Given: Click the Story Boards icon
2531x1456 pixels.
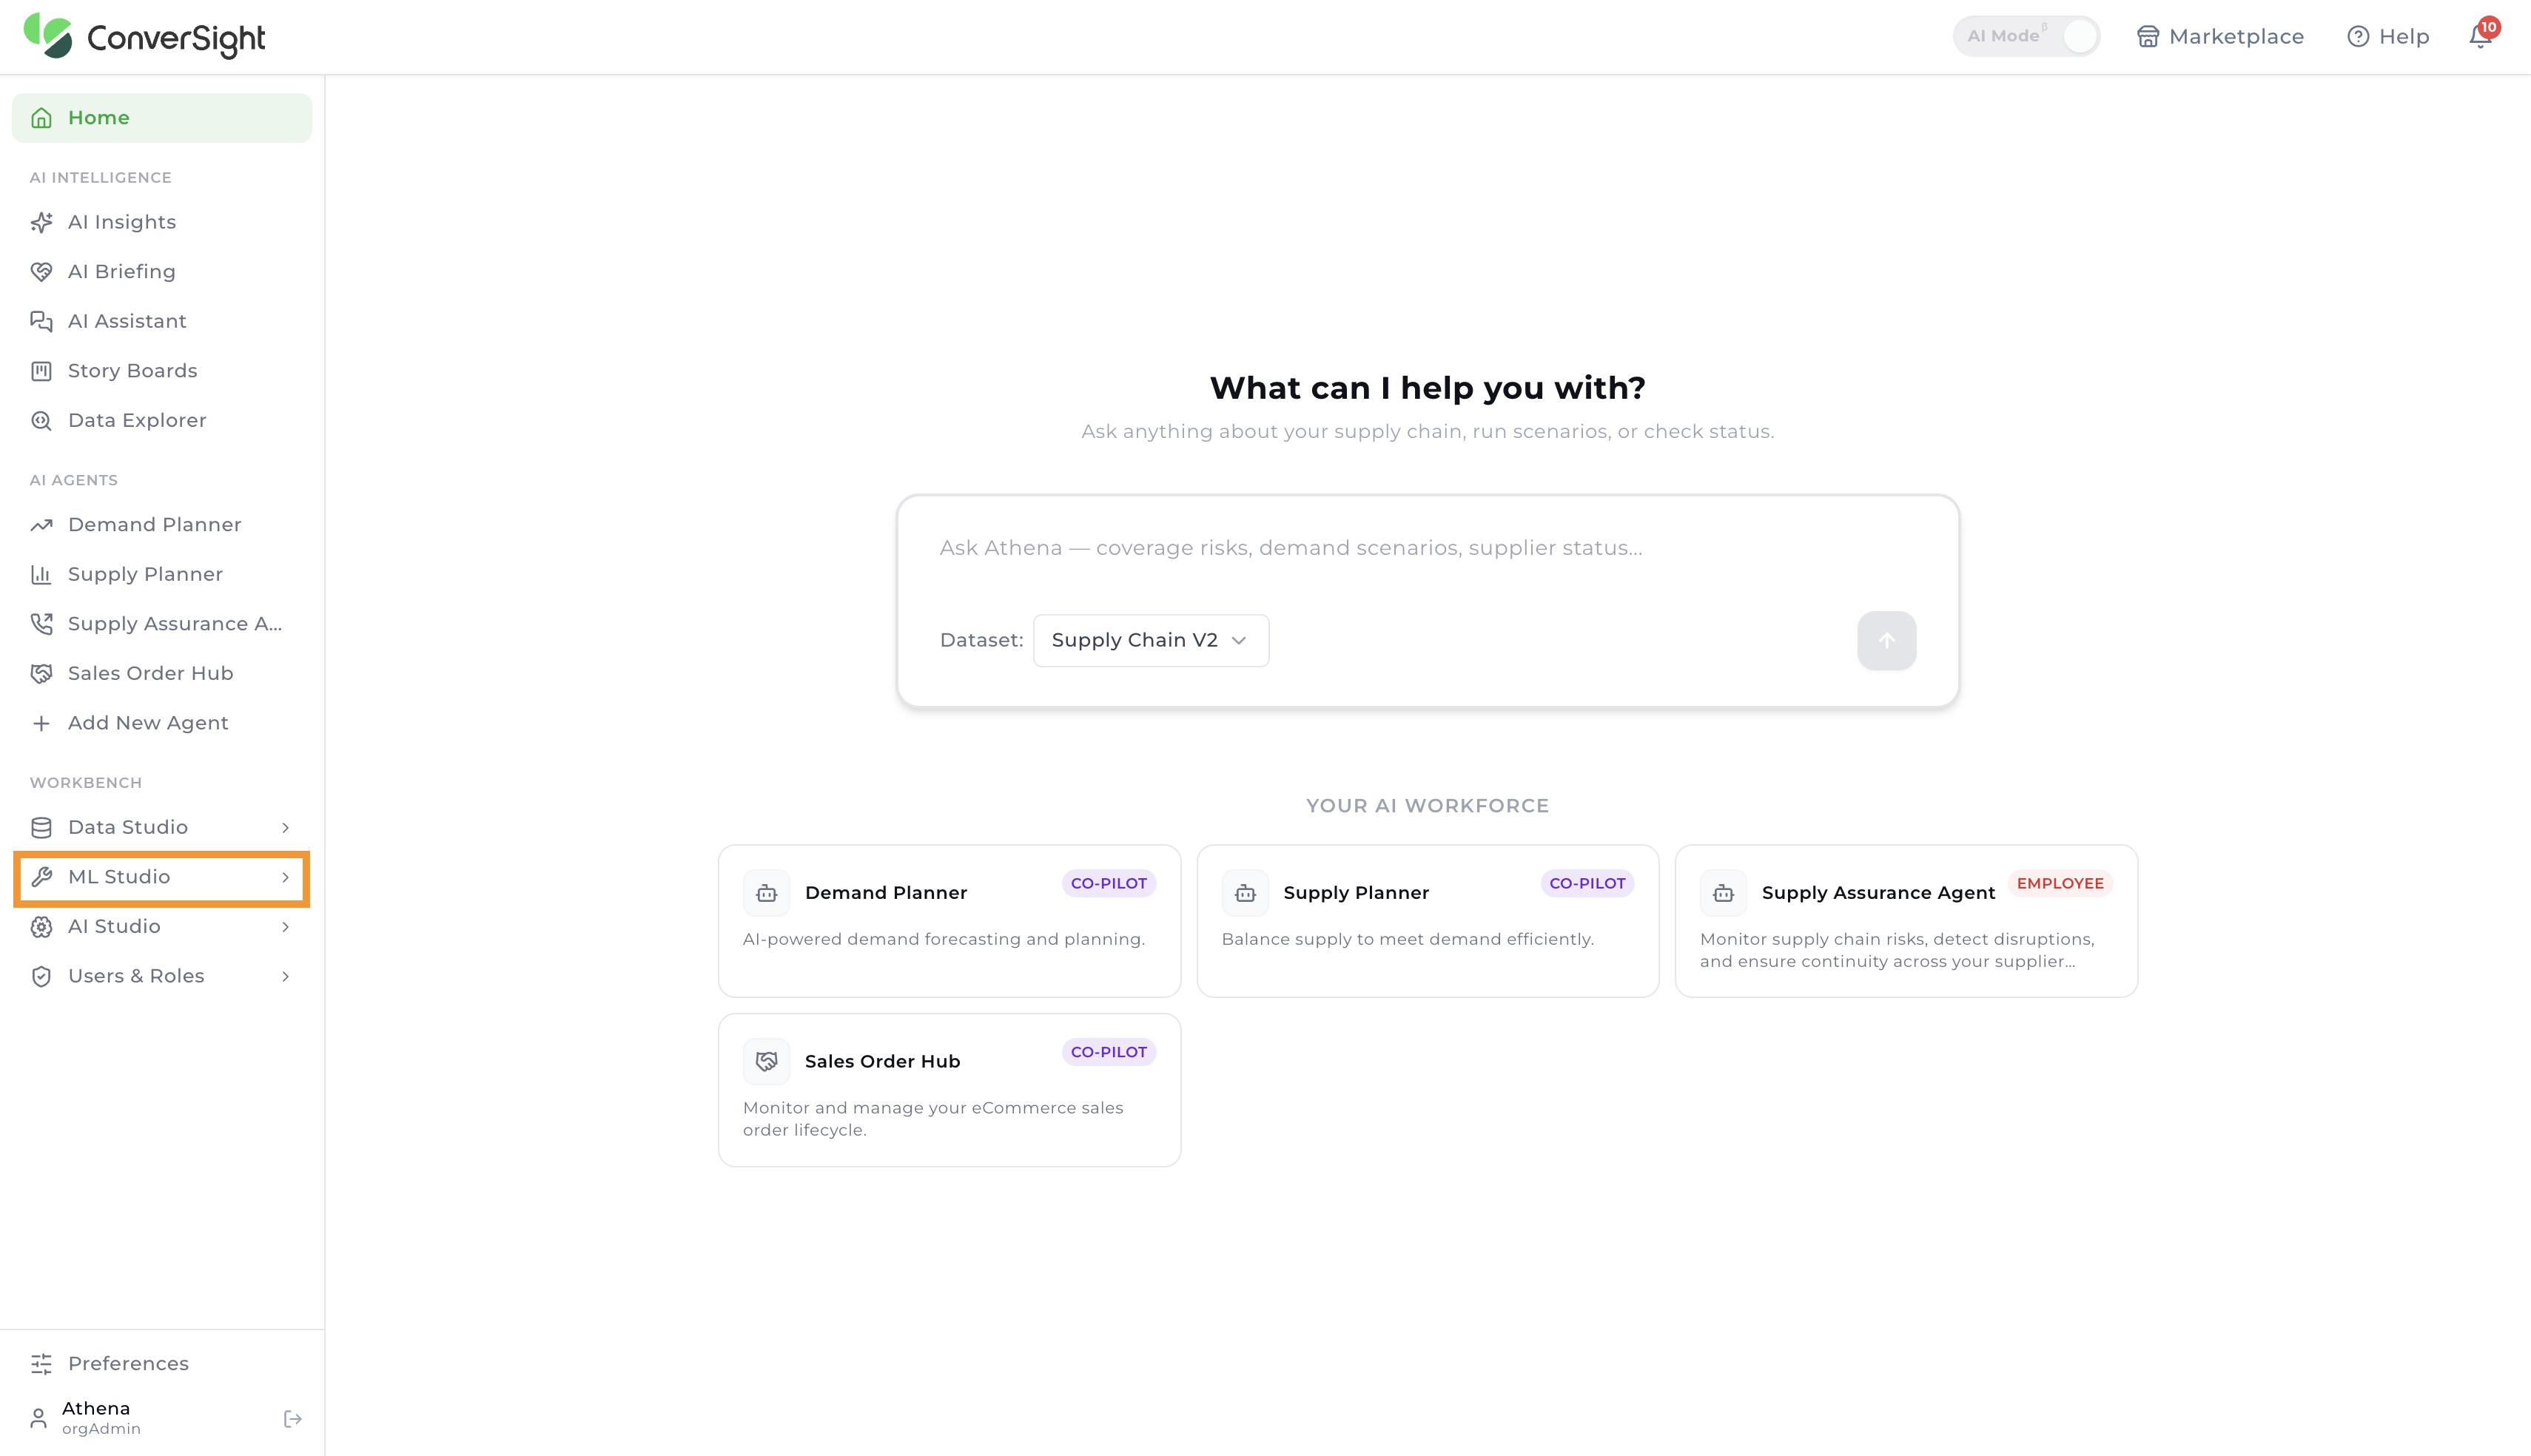Looking at the screenshot, I should pos(41,371).
